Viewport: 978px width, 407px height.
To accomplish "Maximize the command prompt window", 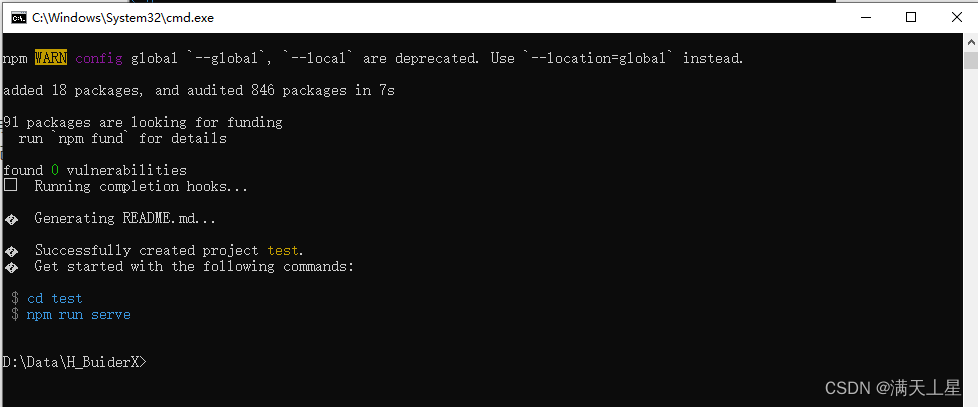I will (911, 17).
